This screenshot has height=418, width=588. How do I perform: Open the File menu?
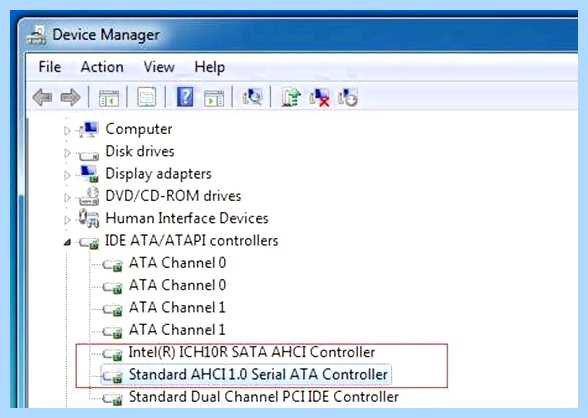click(50, 67)
